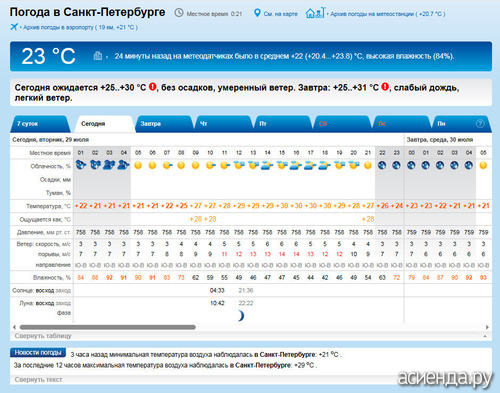This screenshot has width=500, height=393.
Task: Click the small arrow at table collapse bar right
Action: coord(485,336)
